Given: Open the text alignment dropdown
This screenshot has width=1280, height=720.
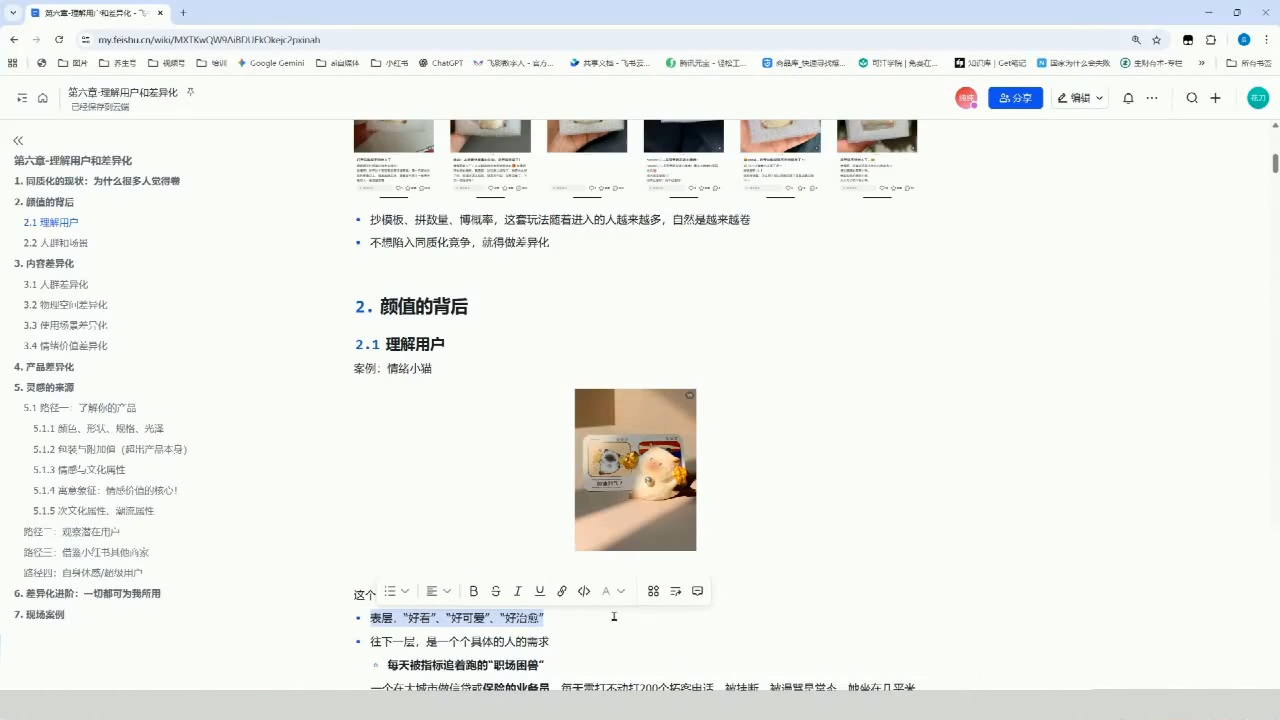Looking at the screenshot, I should coord(438,591).
